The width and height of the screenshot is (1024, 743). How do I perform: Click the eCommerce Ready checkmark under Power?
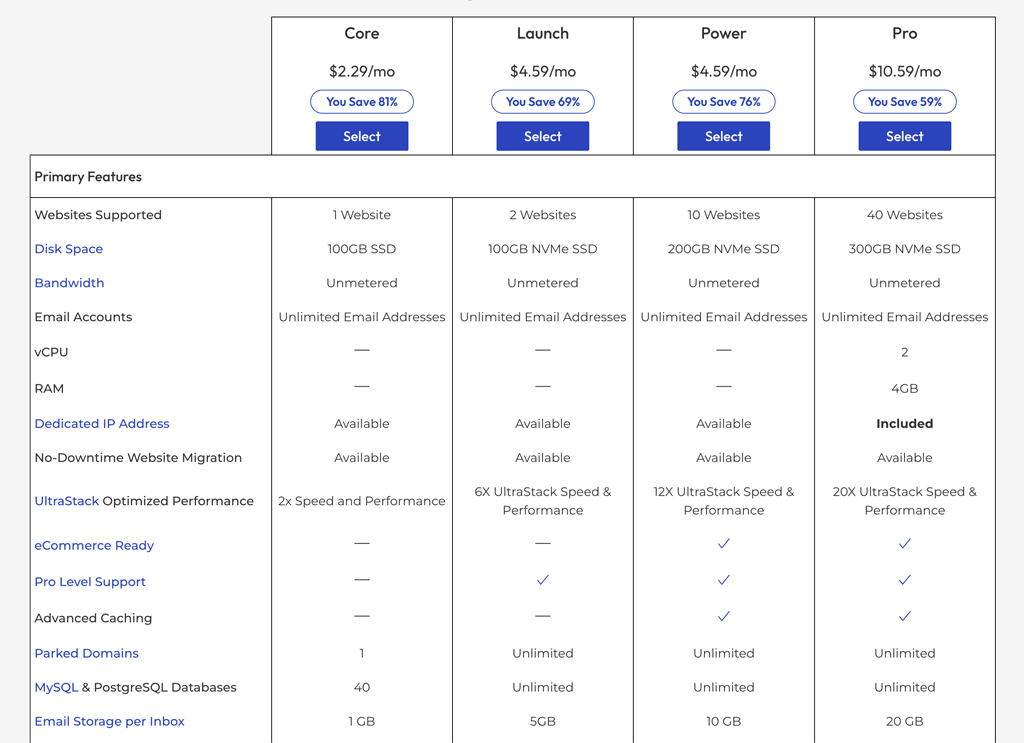pyautogui.click(x=723, y=544)
